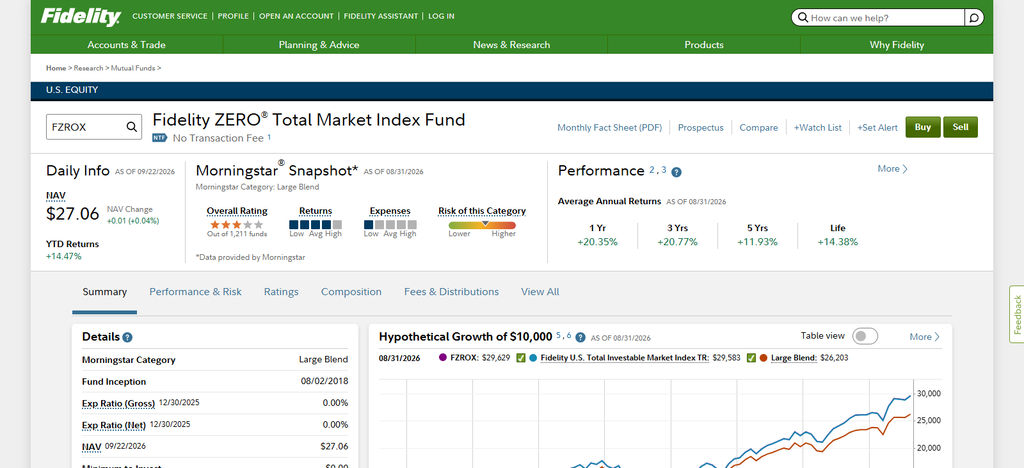This screenshot has height=468, width=1024.
Task: Click the blue index legend dot
Action: pos(534,358)
